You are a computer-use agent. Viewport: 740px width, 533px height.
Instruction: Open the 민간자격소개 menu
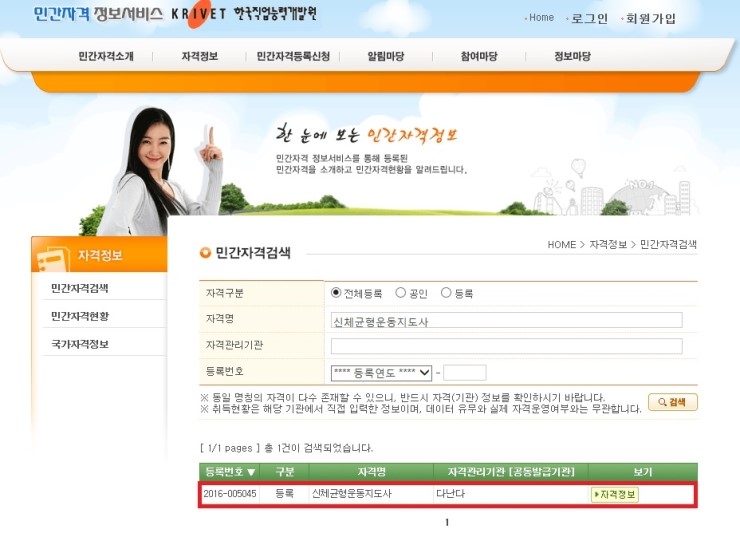[x=105, y=57]
